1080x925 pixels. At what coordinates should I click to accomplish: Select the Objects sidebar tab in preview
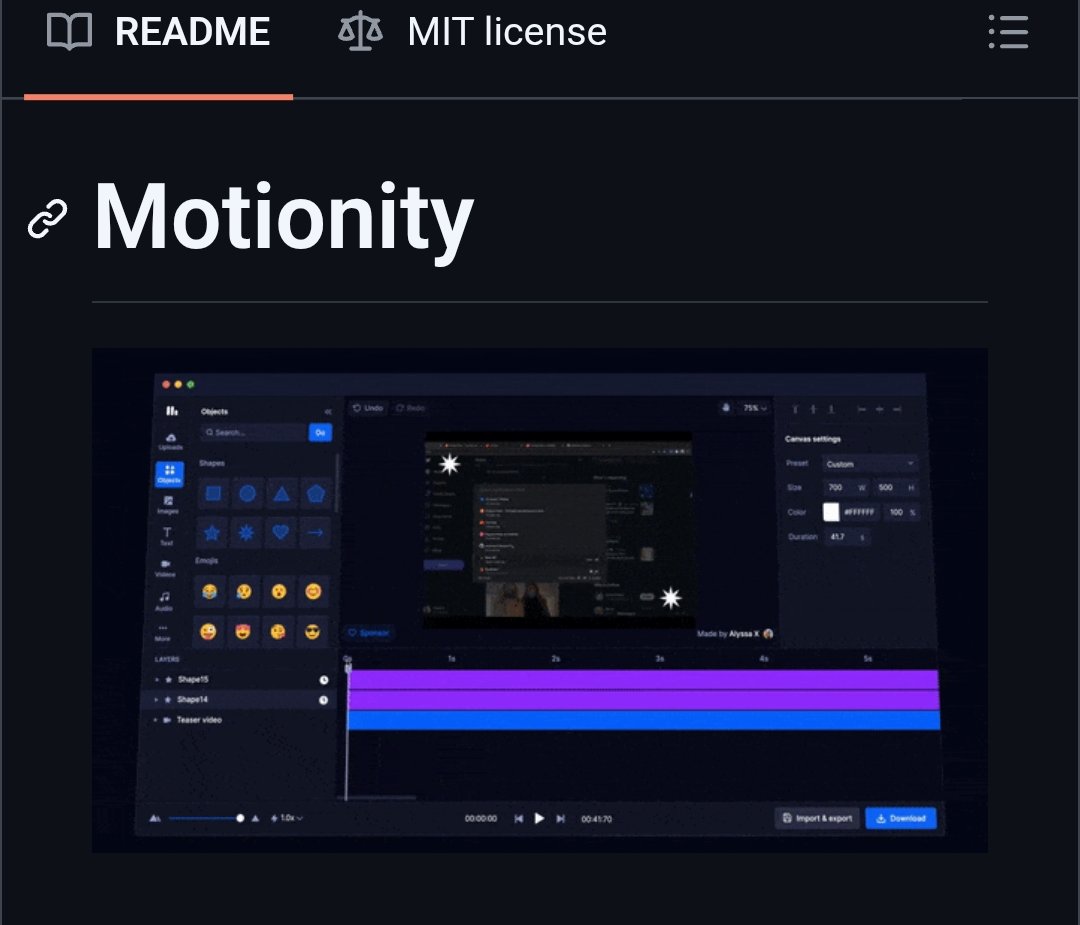(x=169, y=474)
